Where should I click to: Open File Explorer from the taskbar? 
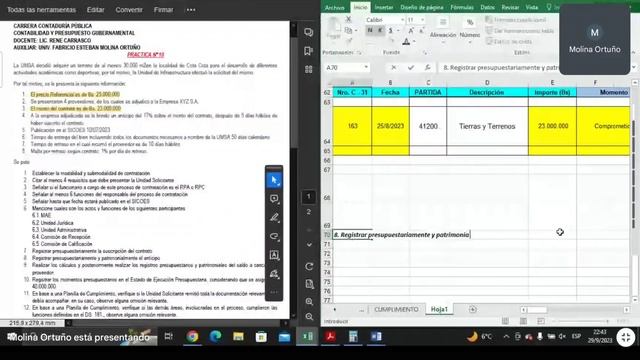pos(238,336)
